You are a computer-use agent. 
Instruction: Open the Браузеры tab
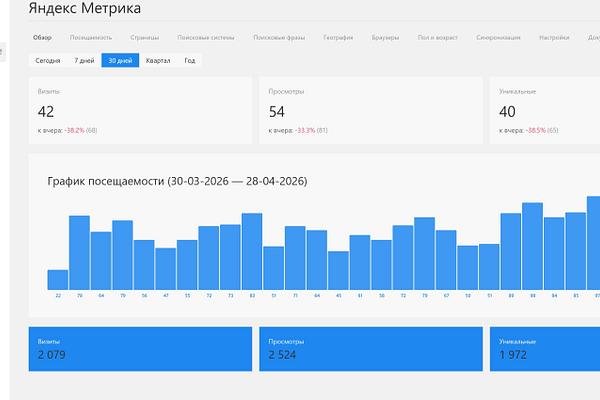385,38
